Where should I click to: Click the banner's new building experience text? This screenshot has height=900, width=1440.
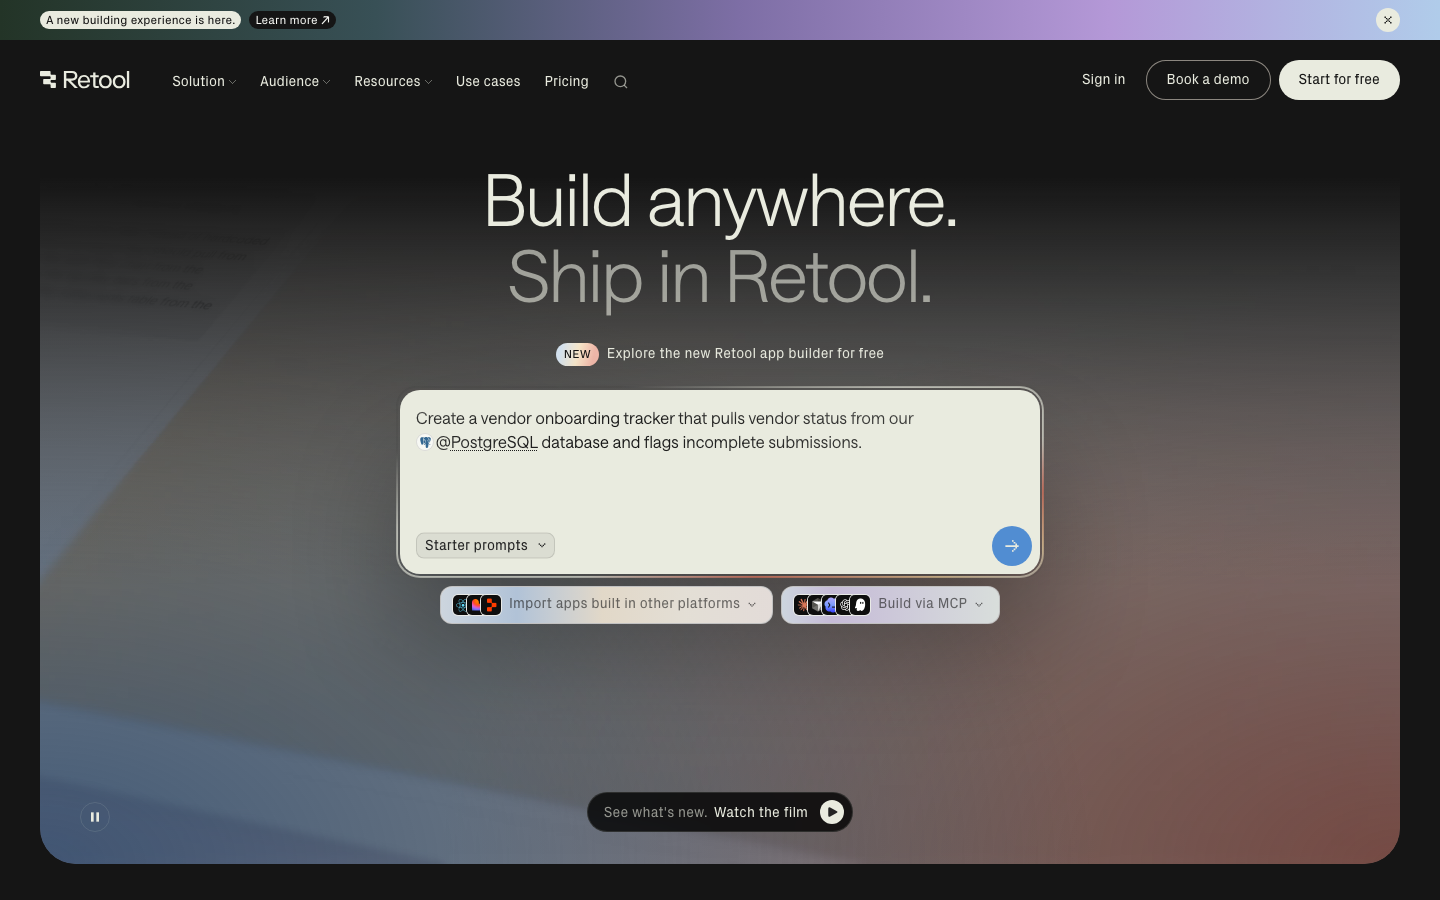tap(141, 20)
